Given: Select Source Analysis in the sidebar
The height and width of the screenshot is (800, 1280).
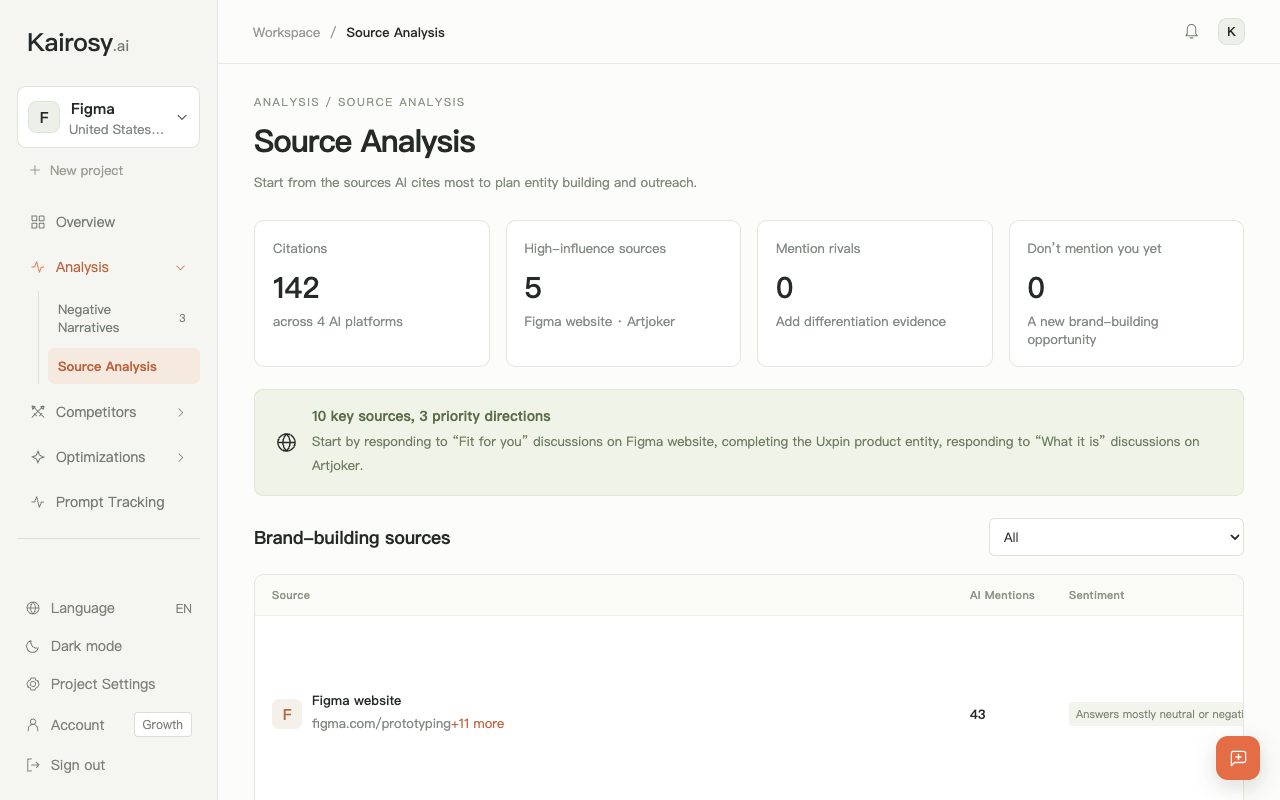Looking at the screenshot, I should tap(124, 366).
